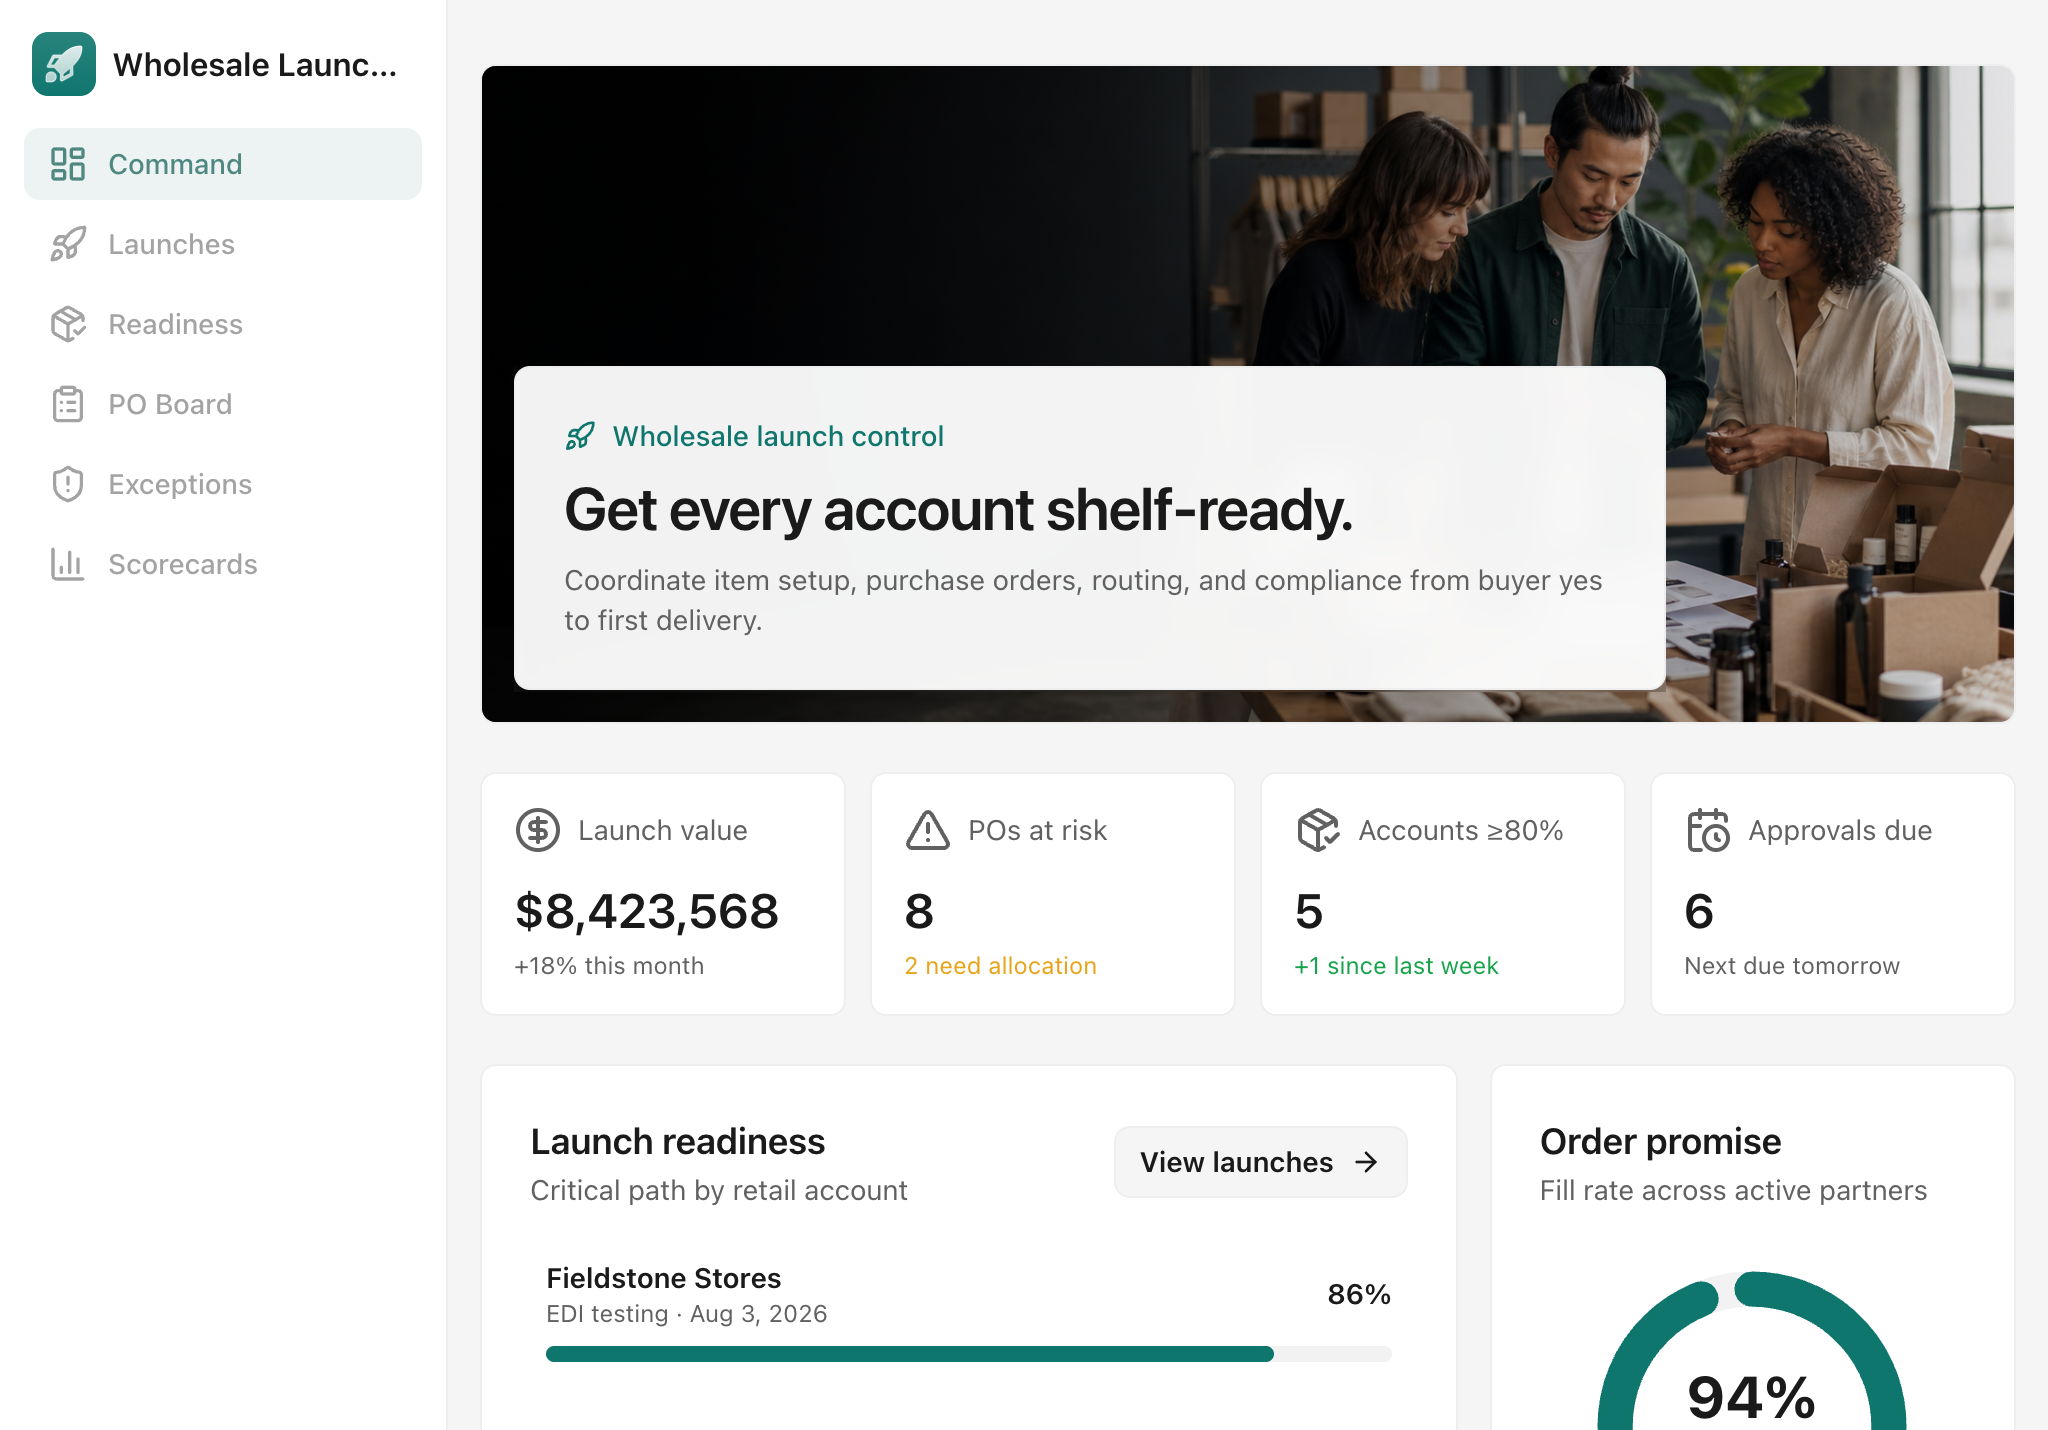Select Scorecards in the sidebar
The height and width of the screenshot is (1430, 2048).
pos(223,564)
